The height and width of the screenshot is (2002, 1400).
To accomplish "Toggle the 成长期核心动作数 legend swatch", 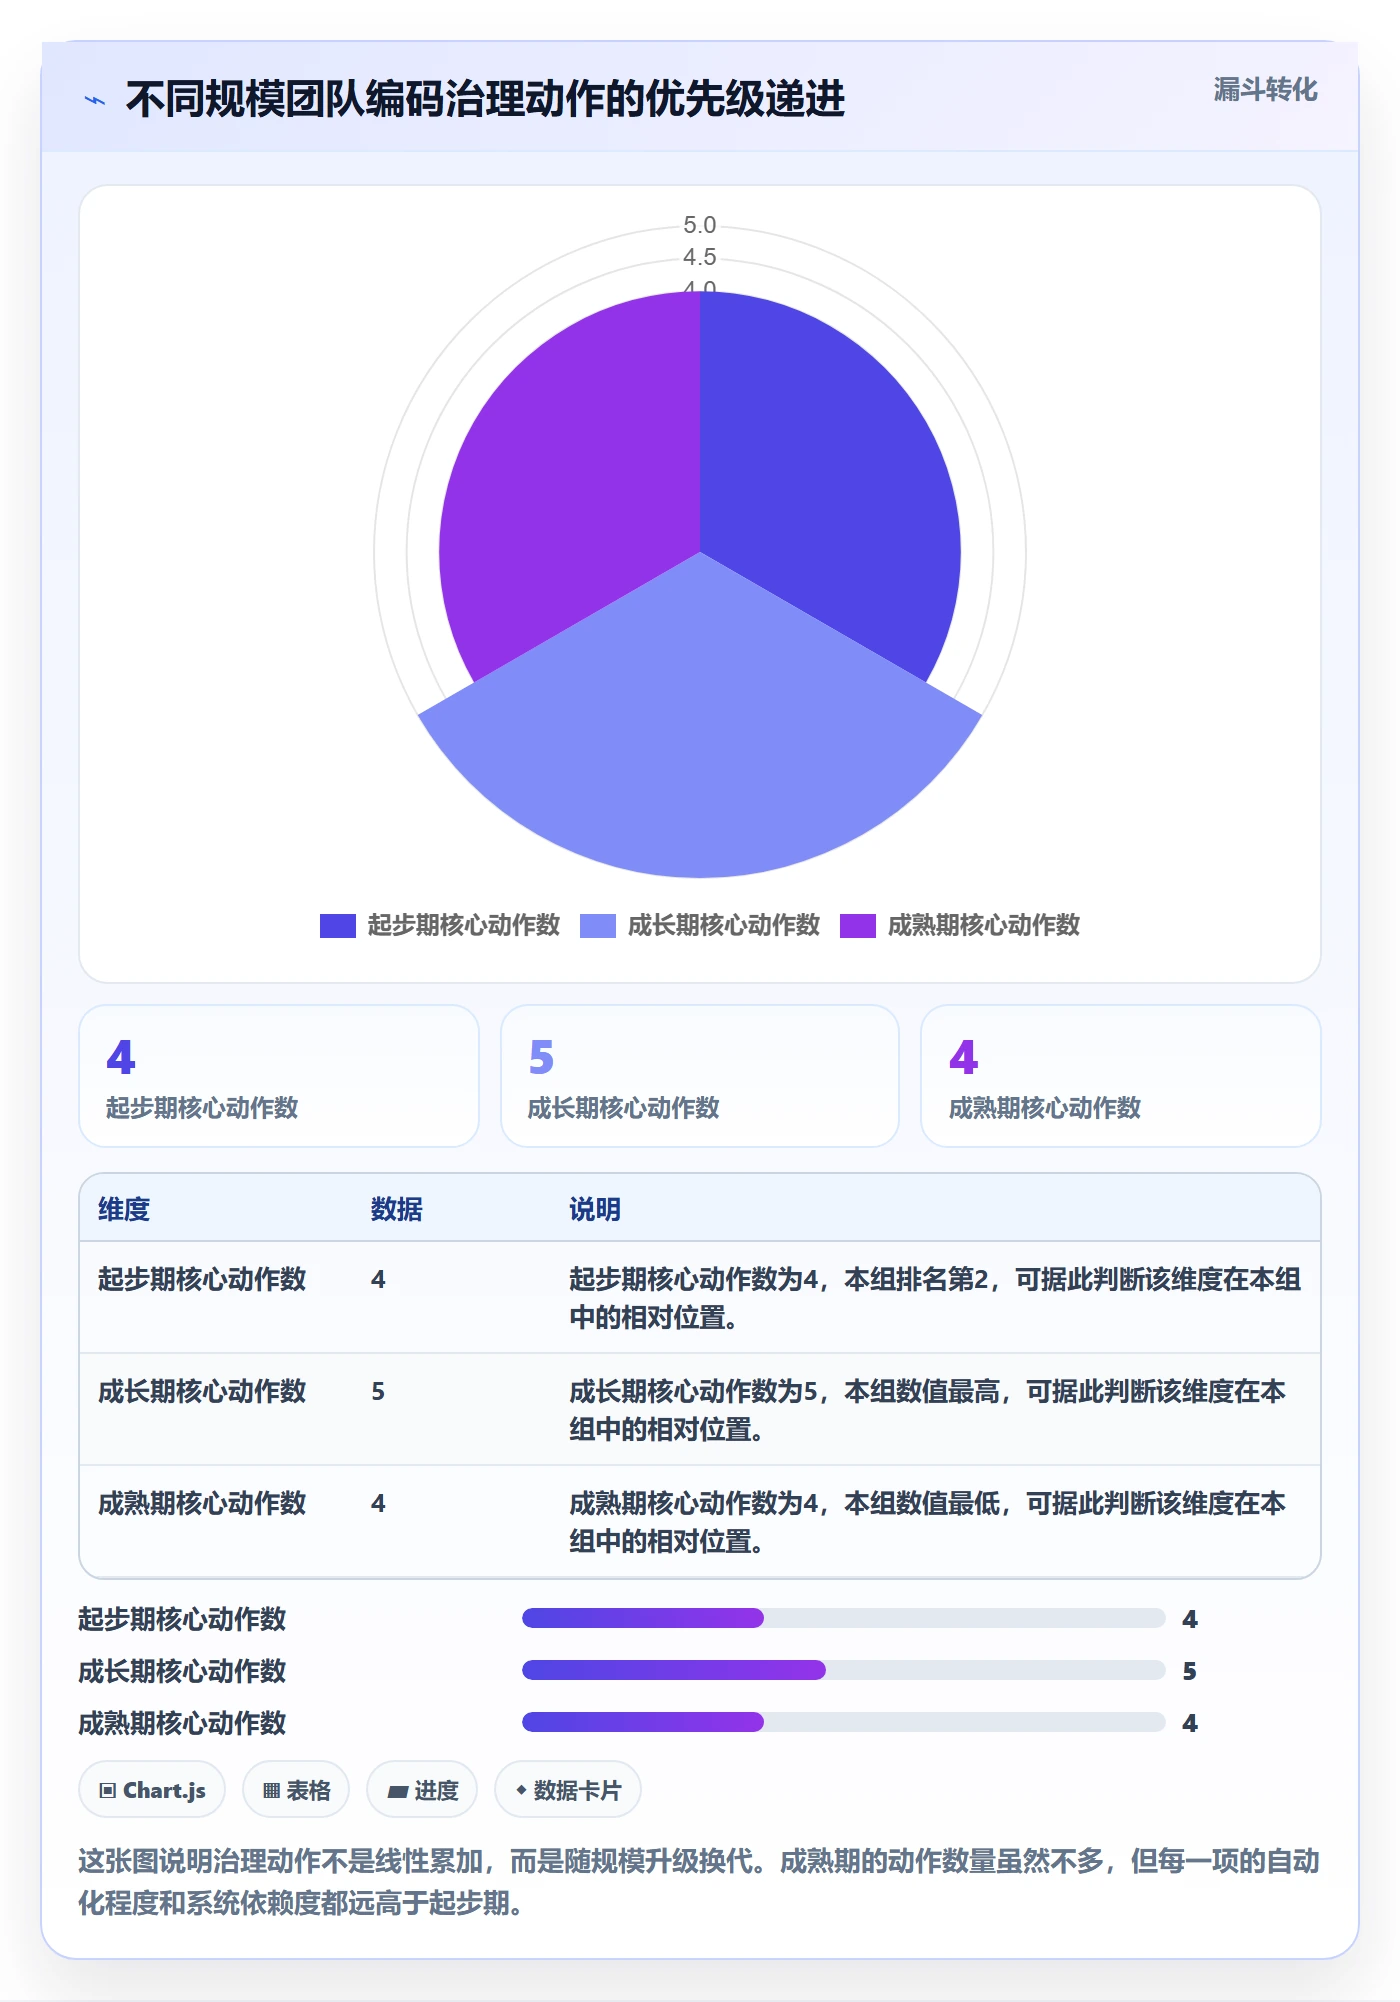I will point(598,926).
